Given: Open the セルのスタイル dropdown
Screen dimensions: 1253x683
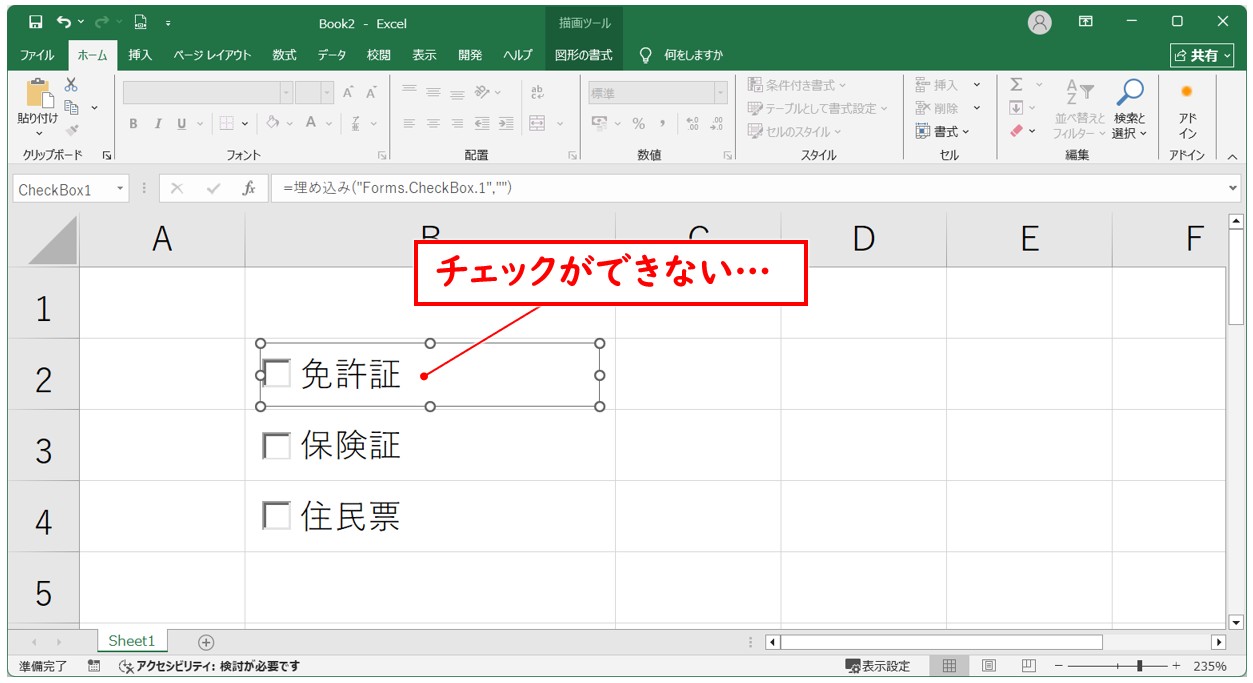Looking at the screenshot, I should 795,131.
